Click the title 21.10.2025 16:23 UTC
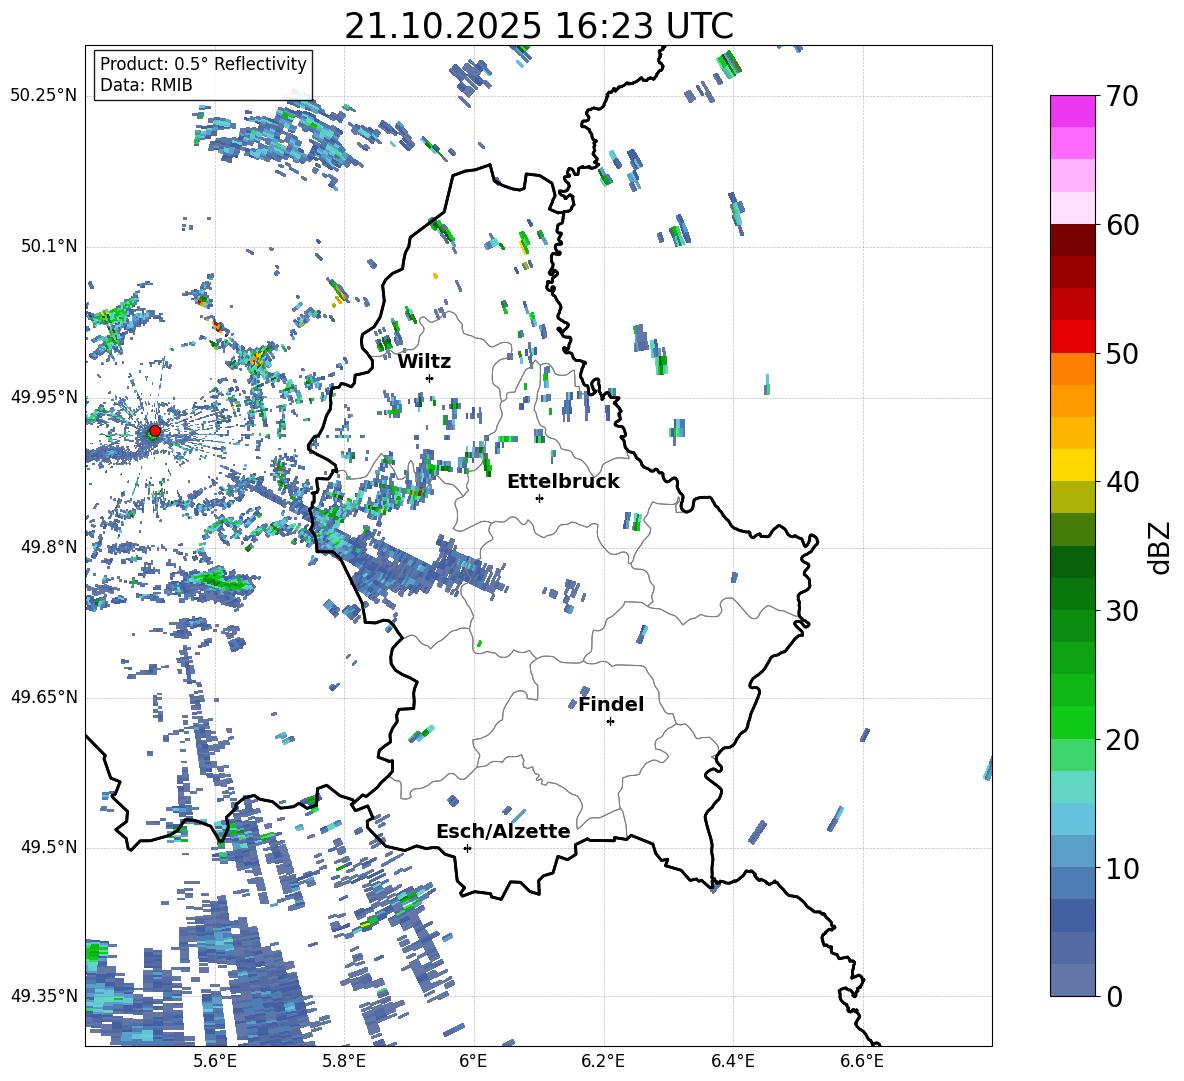1184x1081 pixels. 539,26
